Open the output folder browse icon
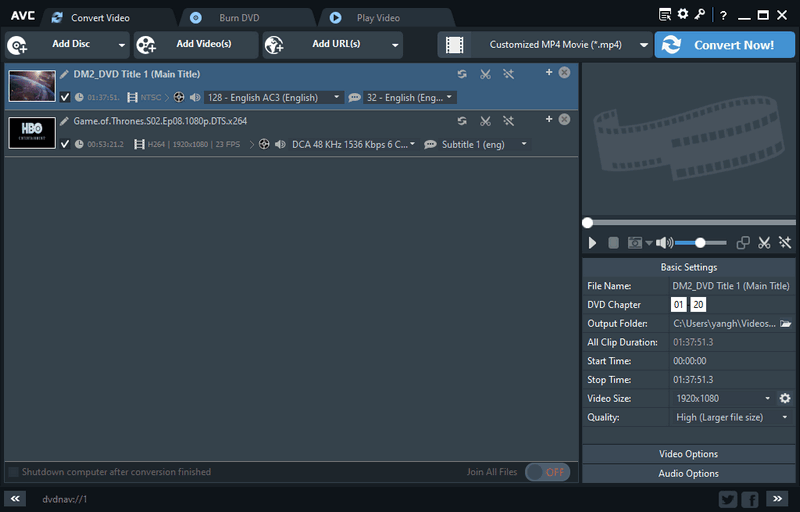Viewport: 800px width, 512px height. click(786, 324)
